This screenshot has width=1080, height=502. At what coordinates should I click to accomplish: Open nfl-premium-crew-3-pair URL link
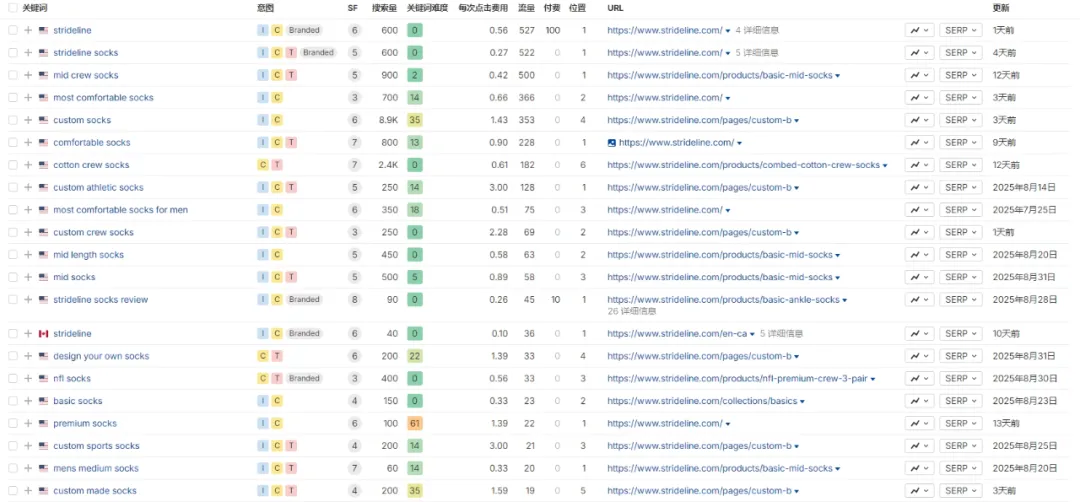738,378
